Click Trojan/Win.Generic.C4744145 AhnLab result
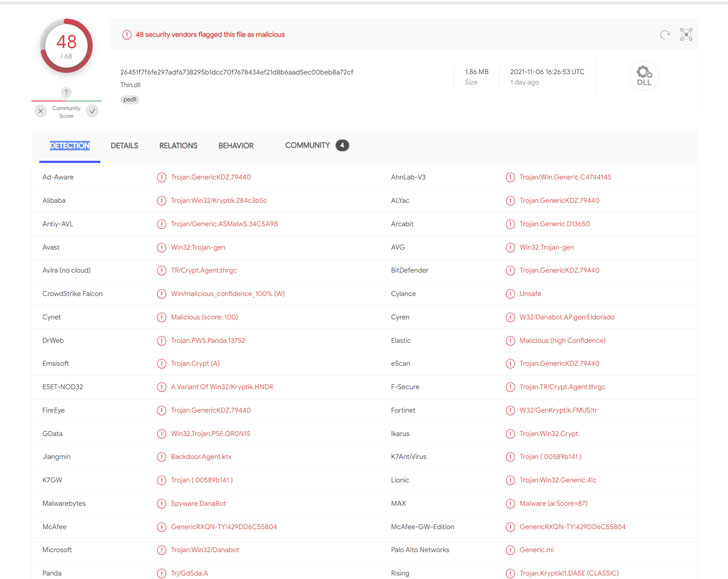This screenshot has height=579, width=728. click(565, 177)
